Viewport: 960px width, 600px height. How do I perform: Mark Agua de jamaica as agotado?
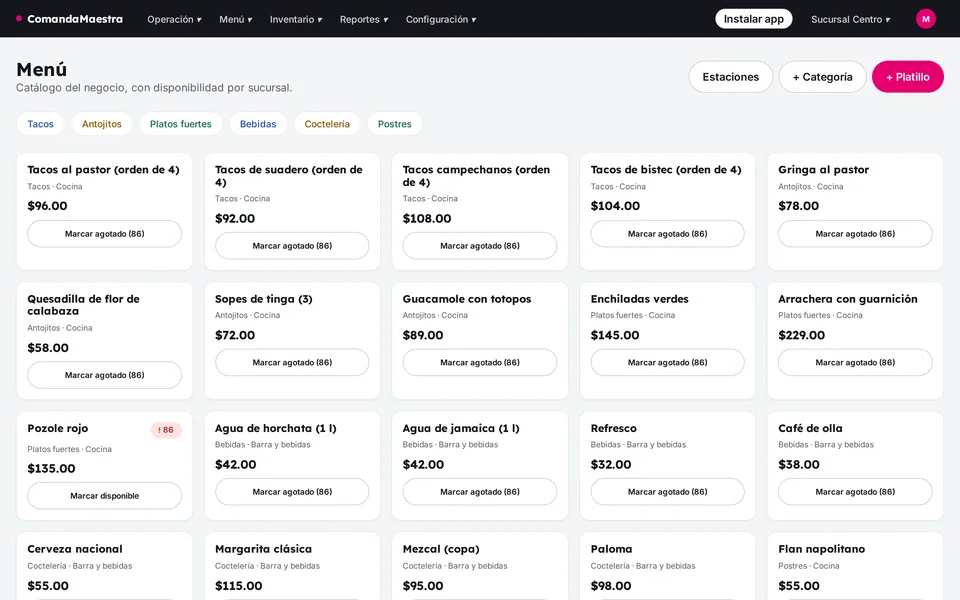tap(480, 492)
